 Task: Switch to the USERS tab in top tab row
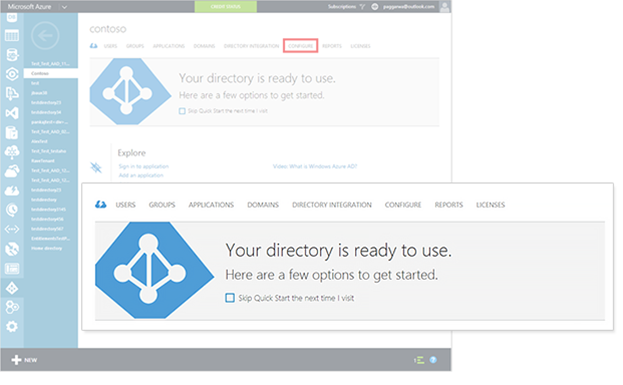[110, 46]
